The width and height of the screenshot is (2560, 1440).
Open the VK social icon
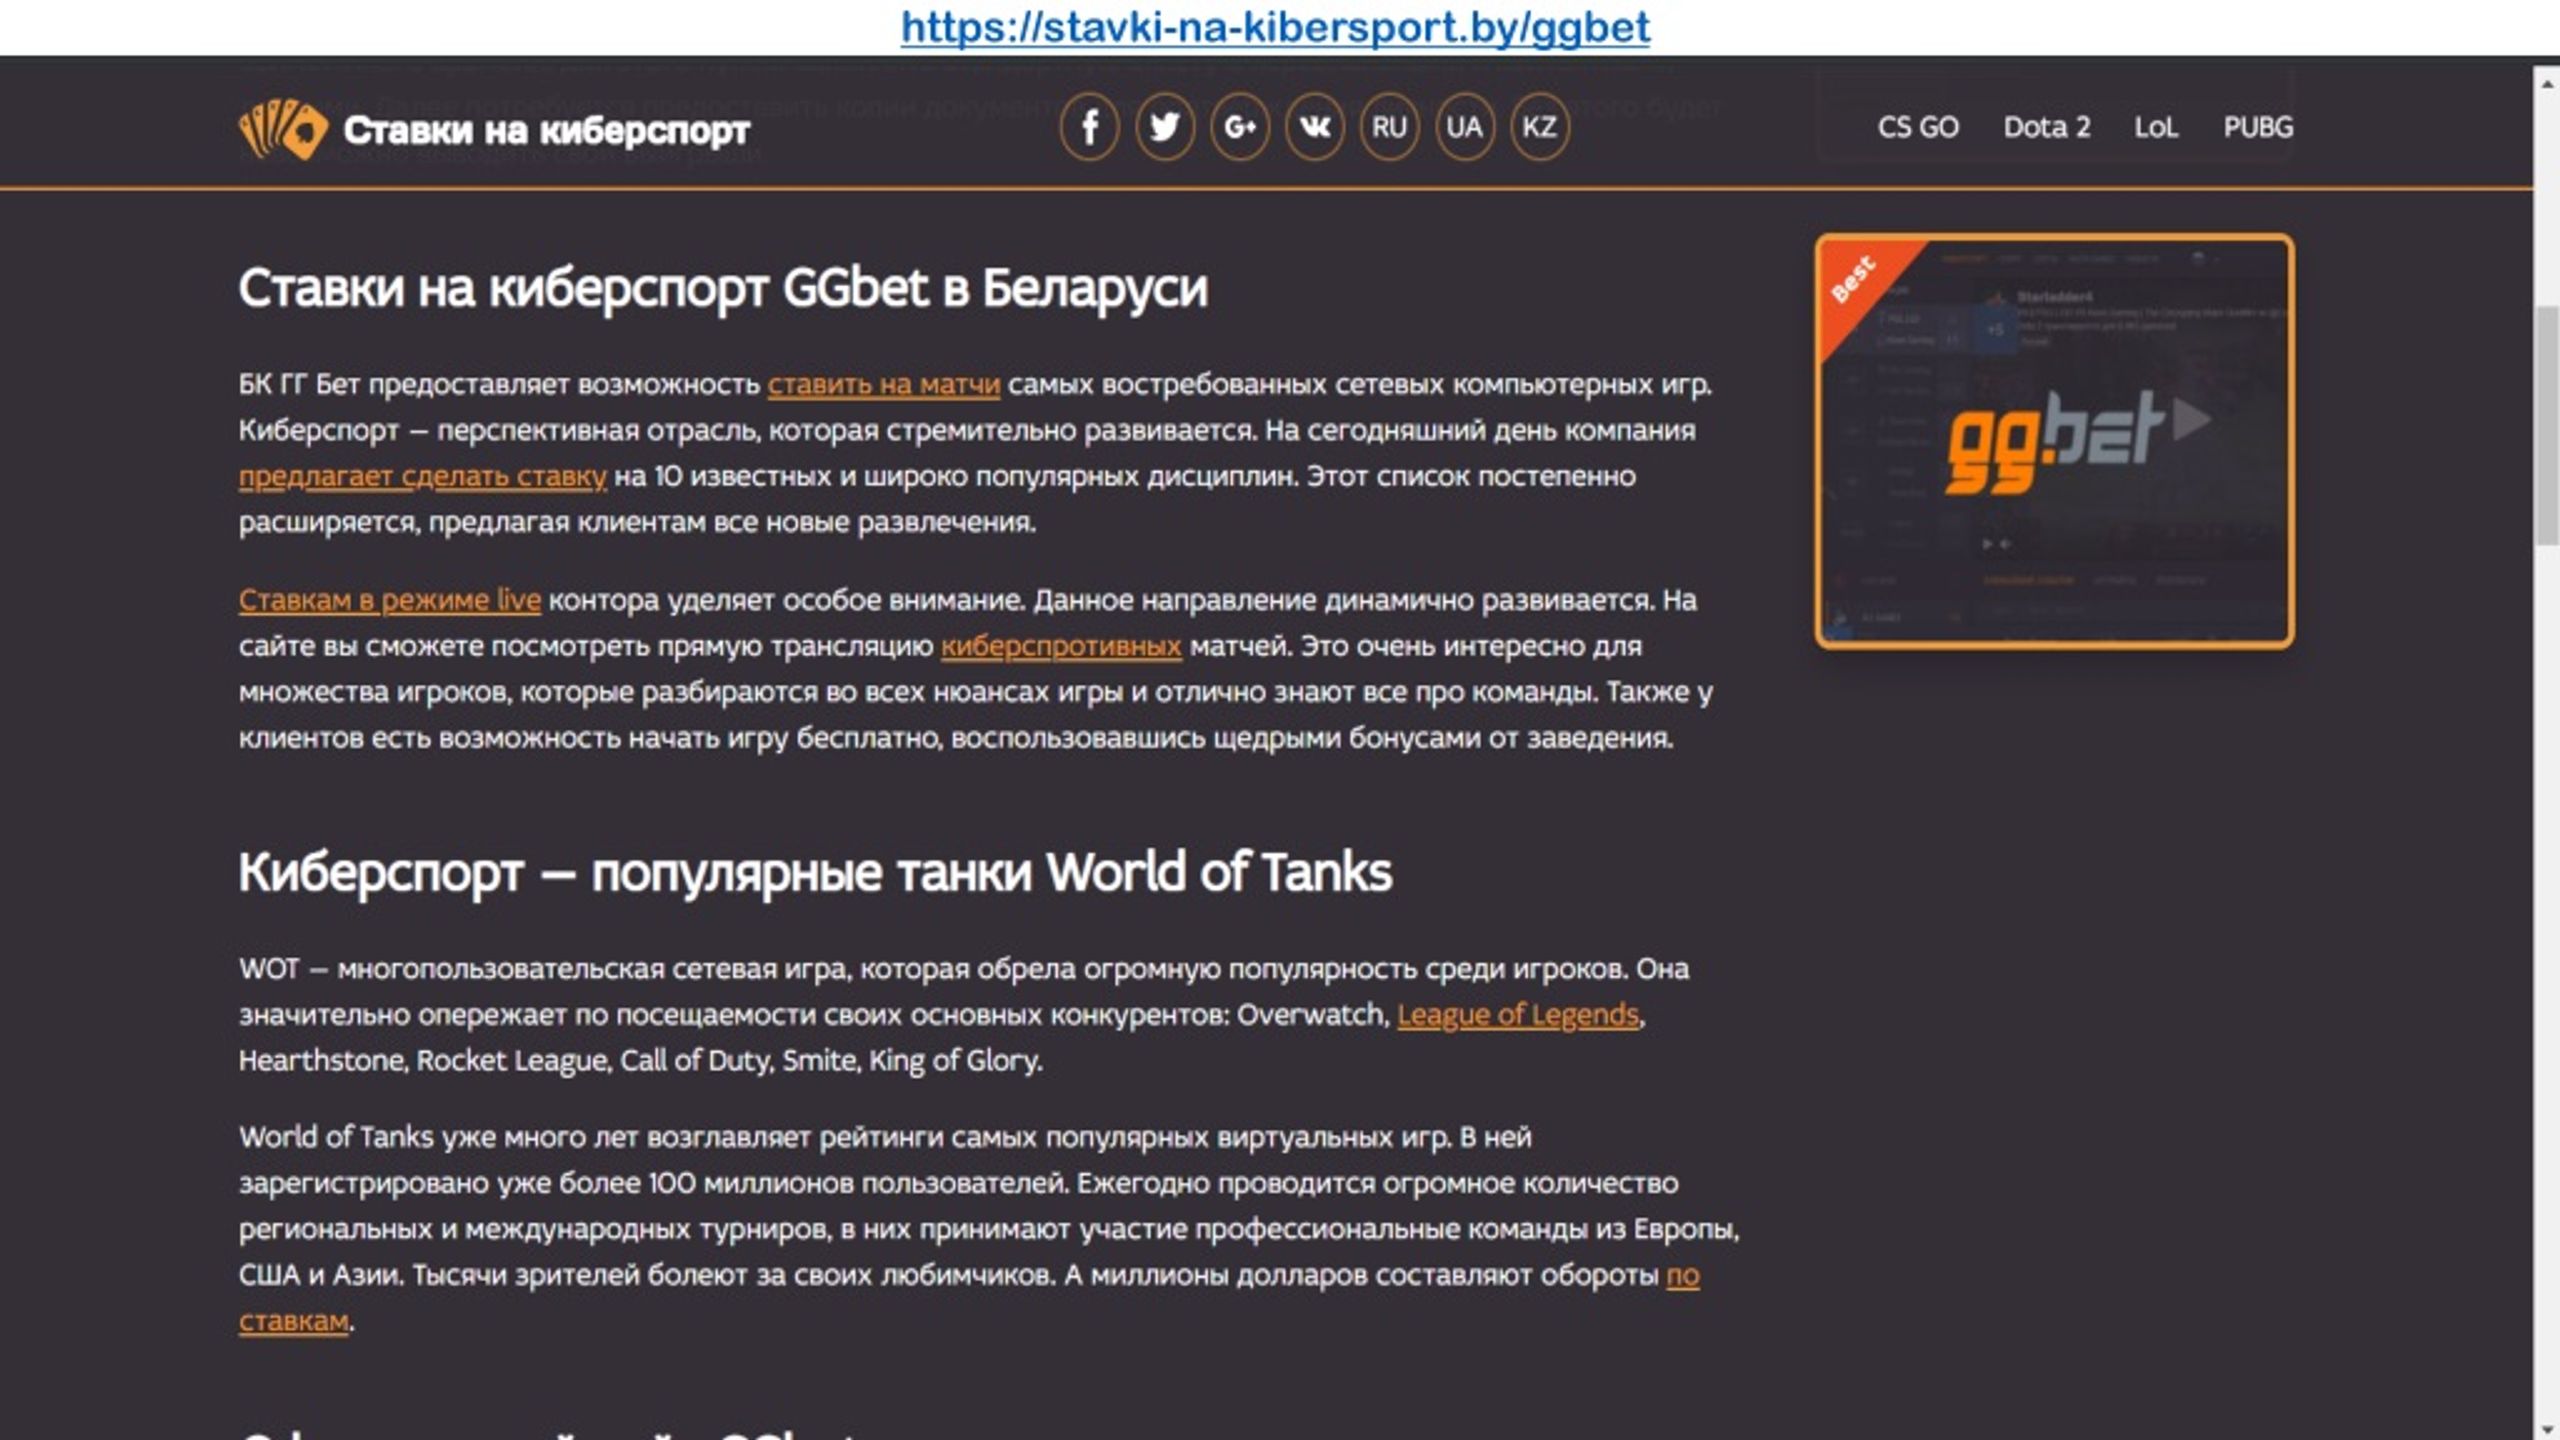(x=1315, y=127)
